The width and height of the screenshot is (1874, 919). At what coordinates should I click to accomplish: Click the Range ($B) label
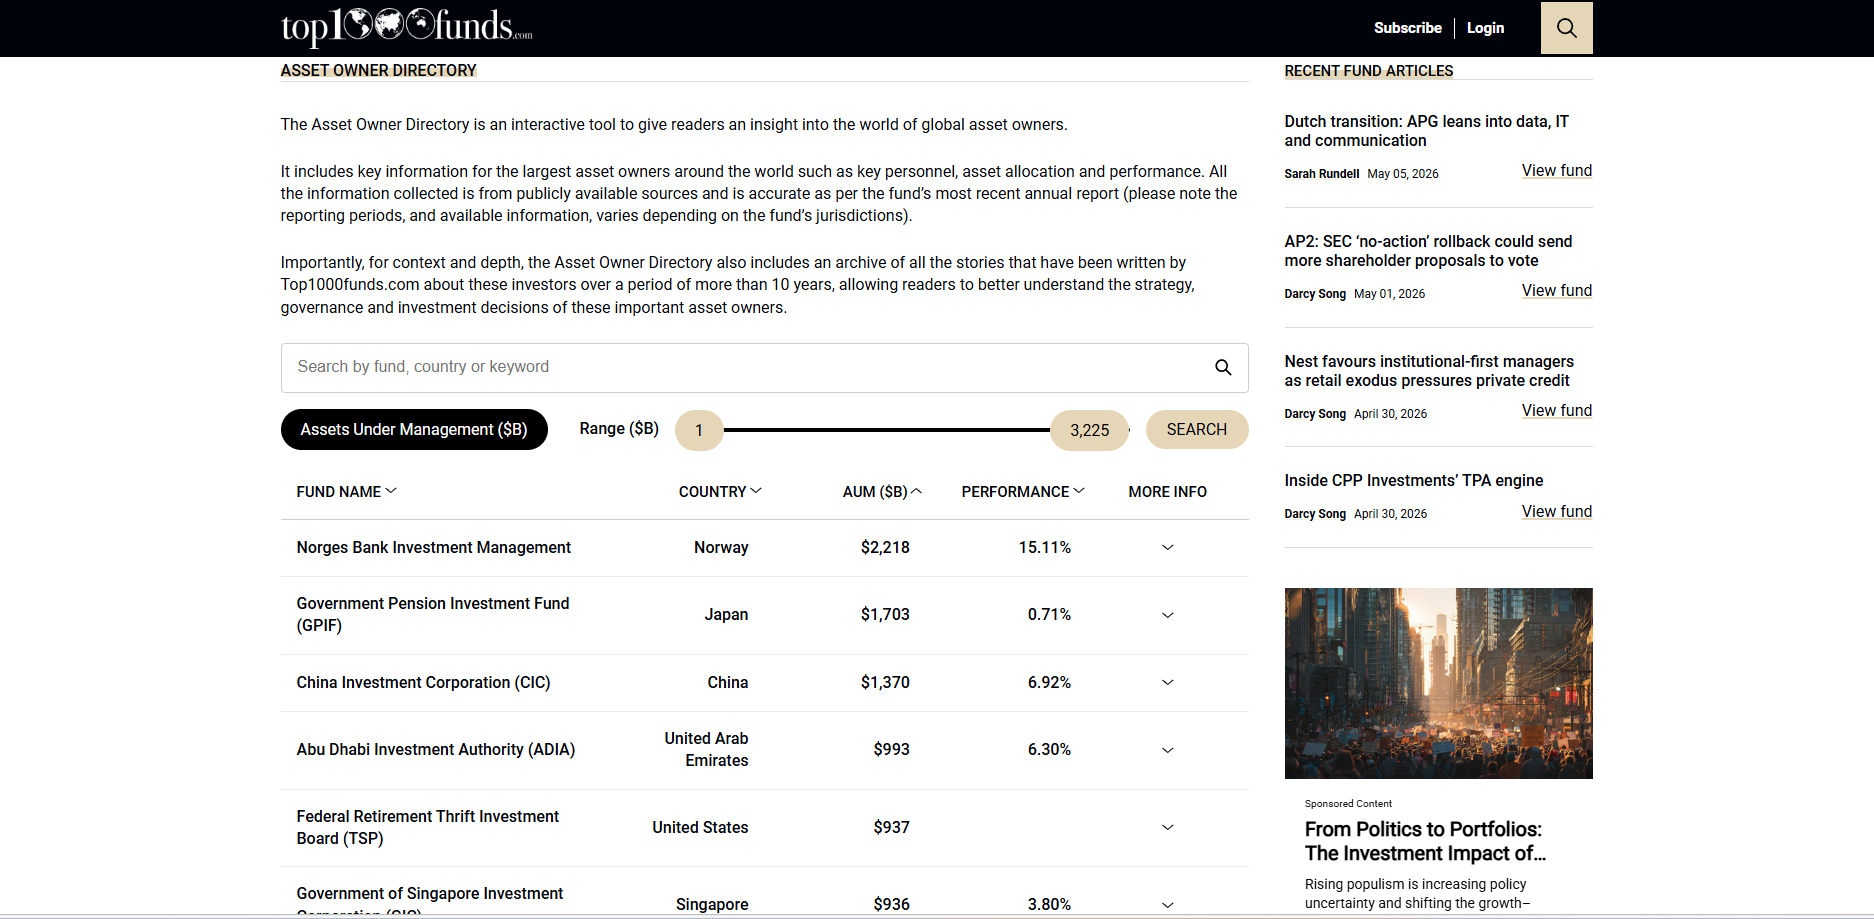[x=619, y=428]
